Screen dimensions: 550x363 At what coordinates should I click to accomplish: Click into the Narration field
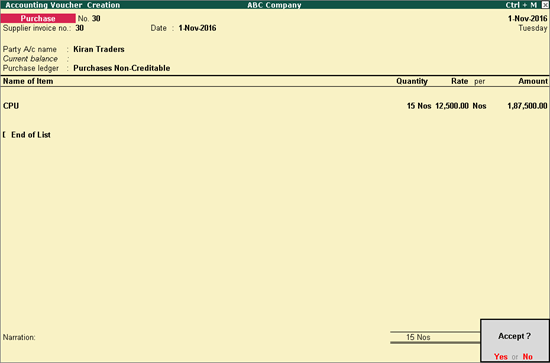pyautogui.click(x=210, y=337)
